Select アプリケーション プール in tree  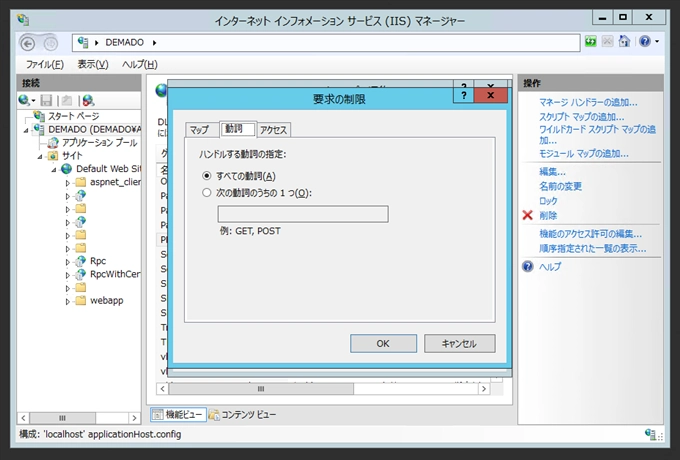click(x=99, y=143)
